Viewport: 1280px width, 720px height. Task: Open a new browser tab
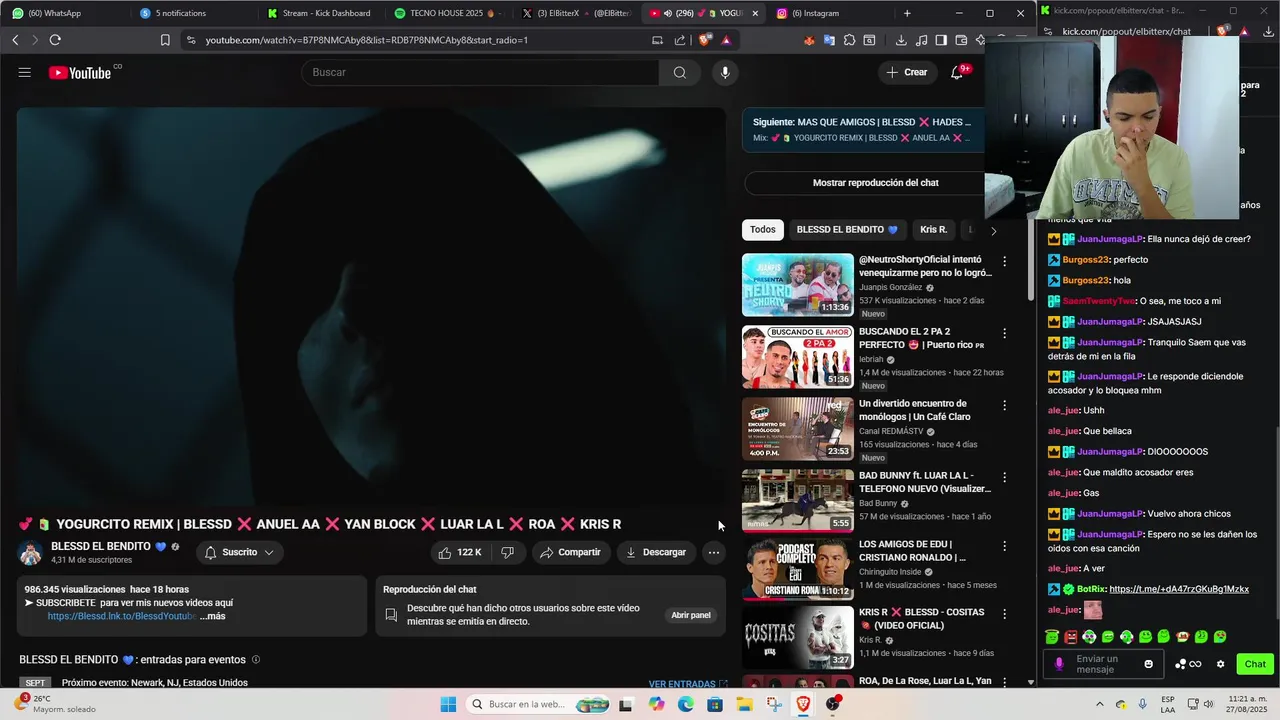pyautogui.click(x=907, y=13)
